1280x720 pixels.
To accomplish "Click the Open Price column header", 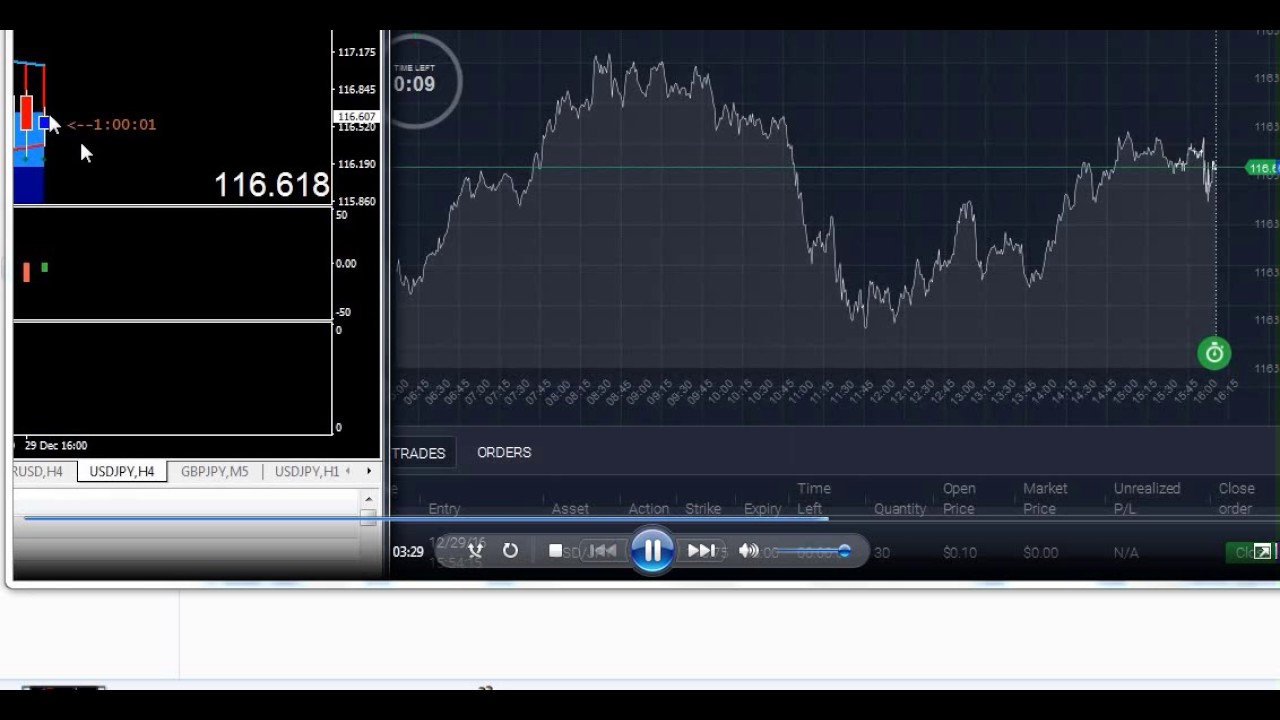I will [x=959, y=498].
